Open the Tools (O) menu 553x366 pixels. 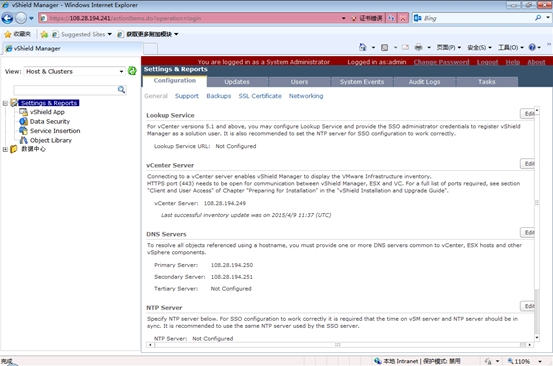coord(511,48)
